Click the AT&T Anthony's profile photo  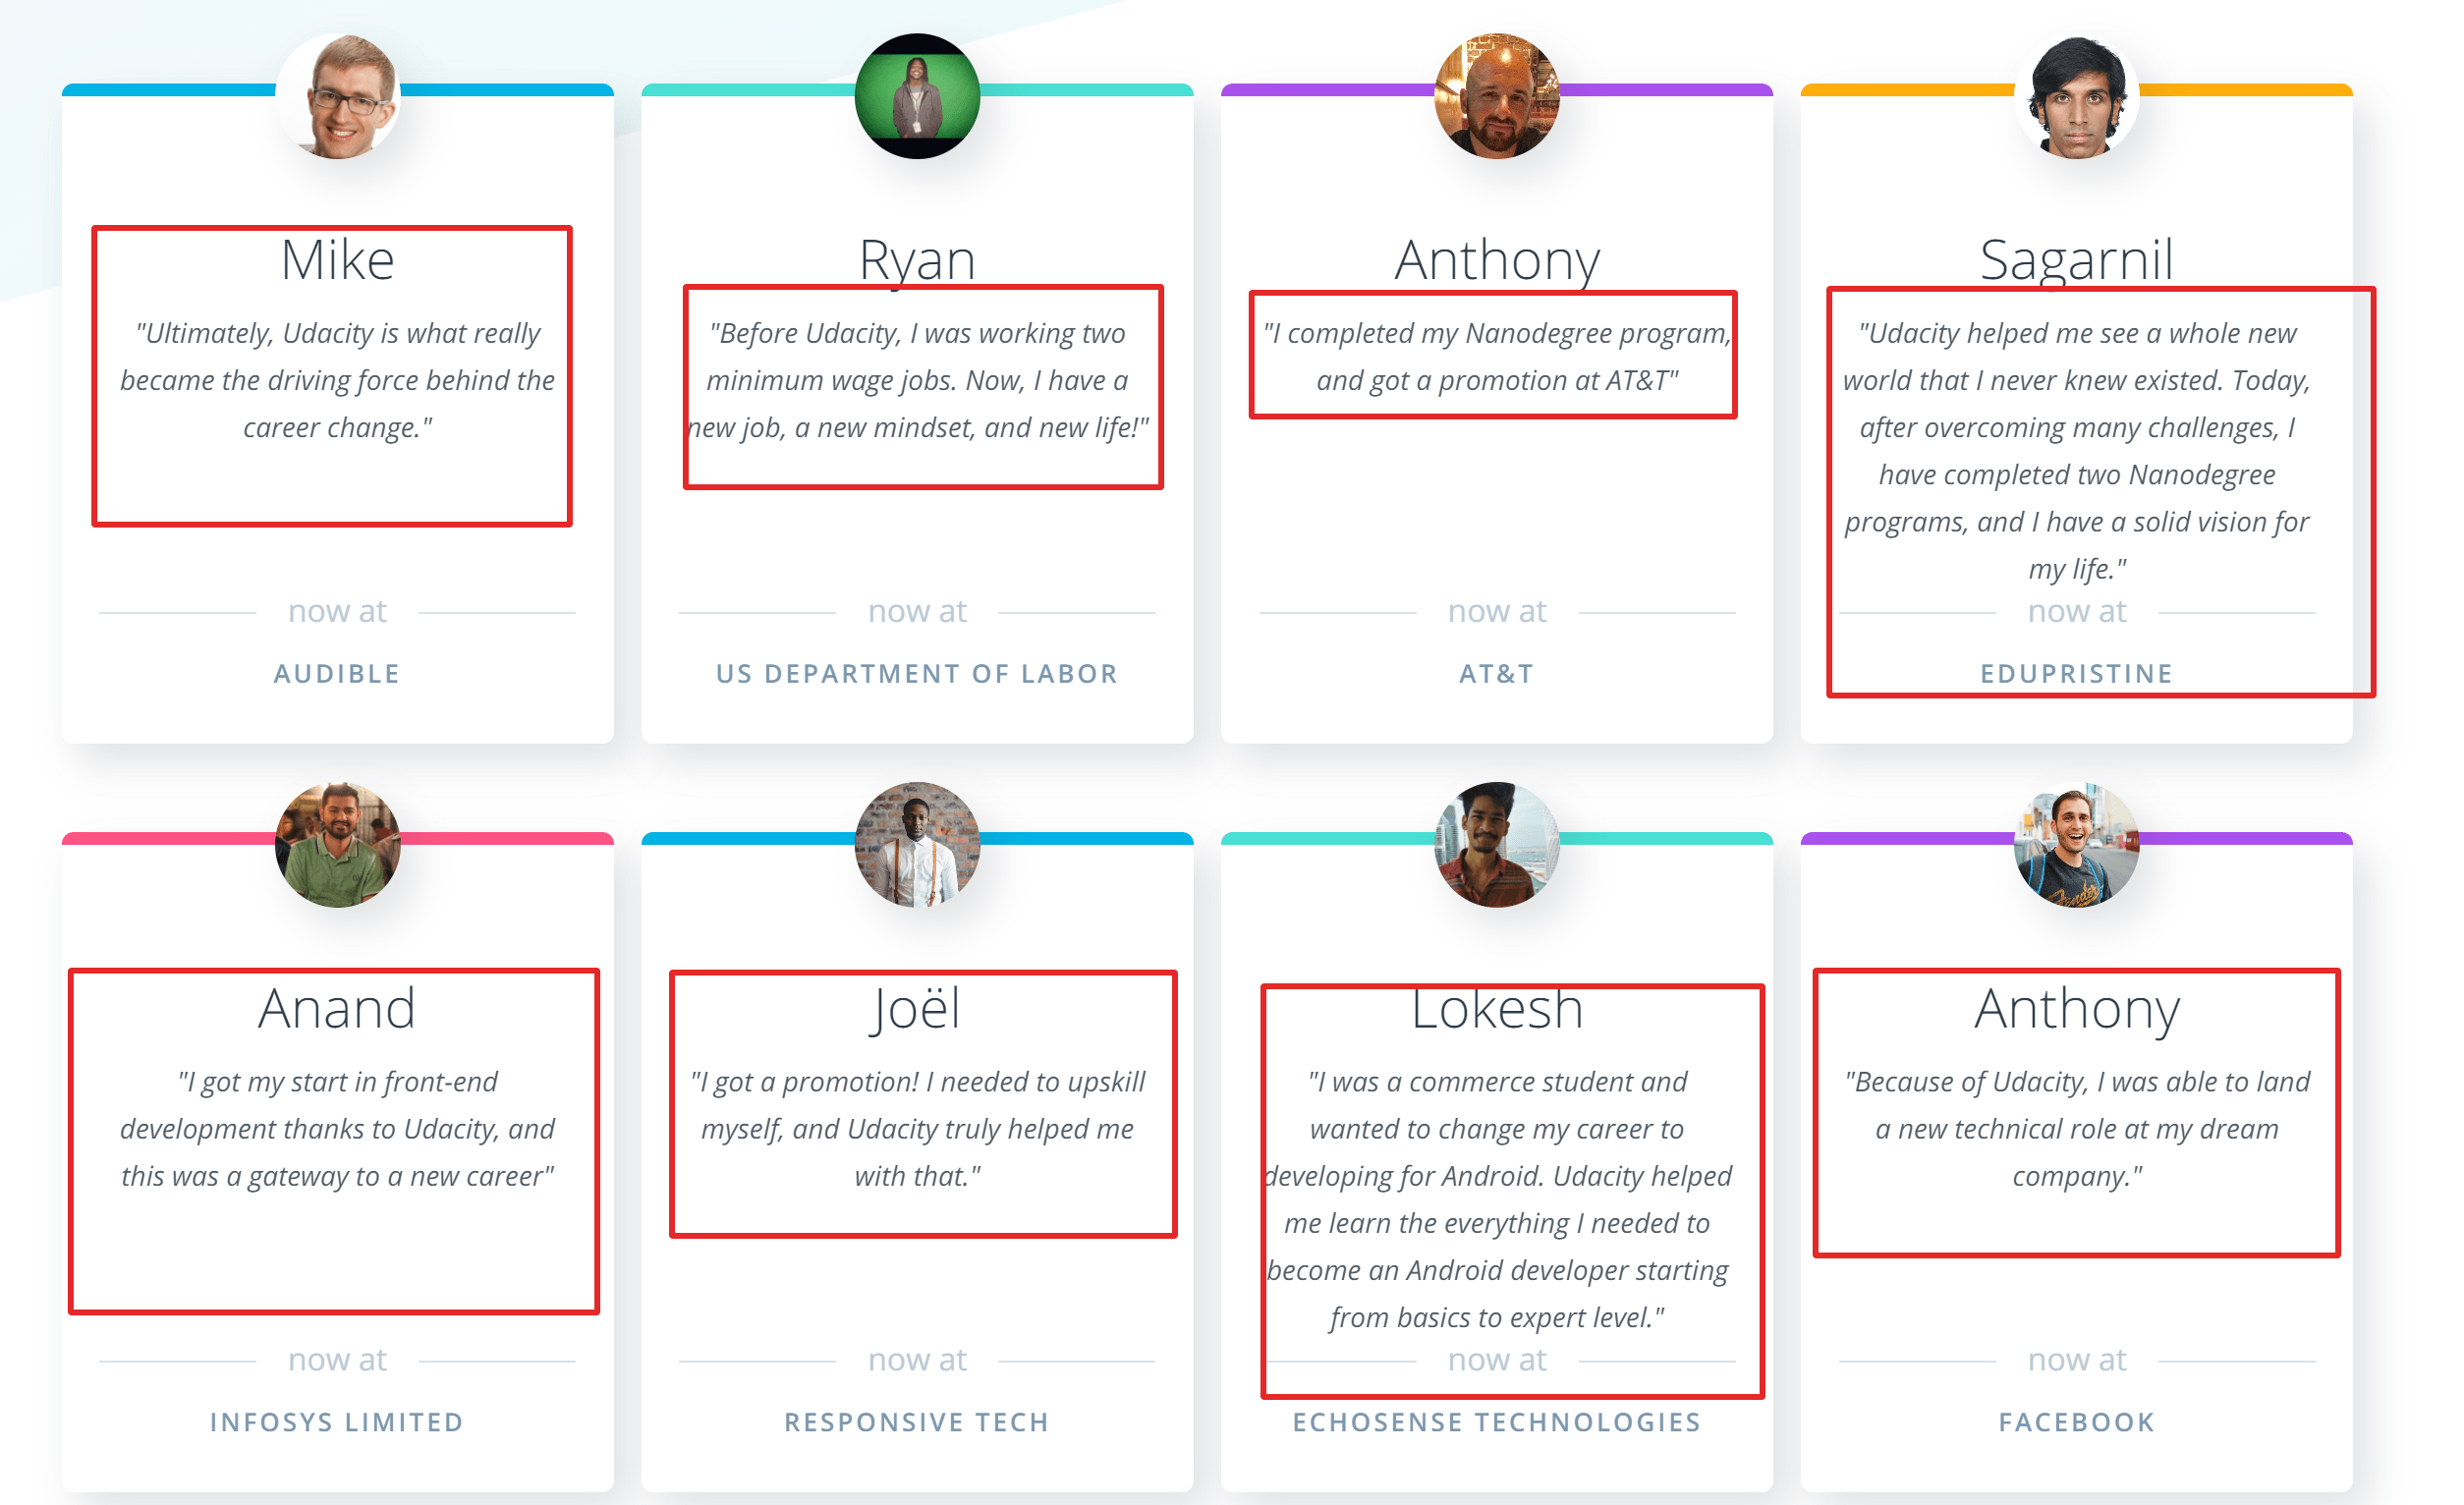pyautogui.click(x=1496, y=97)
